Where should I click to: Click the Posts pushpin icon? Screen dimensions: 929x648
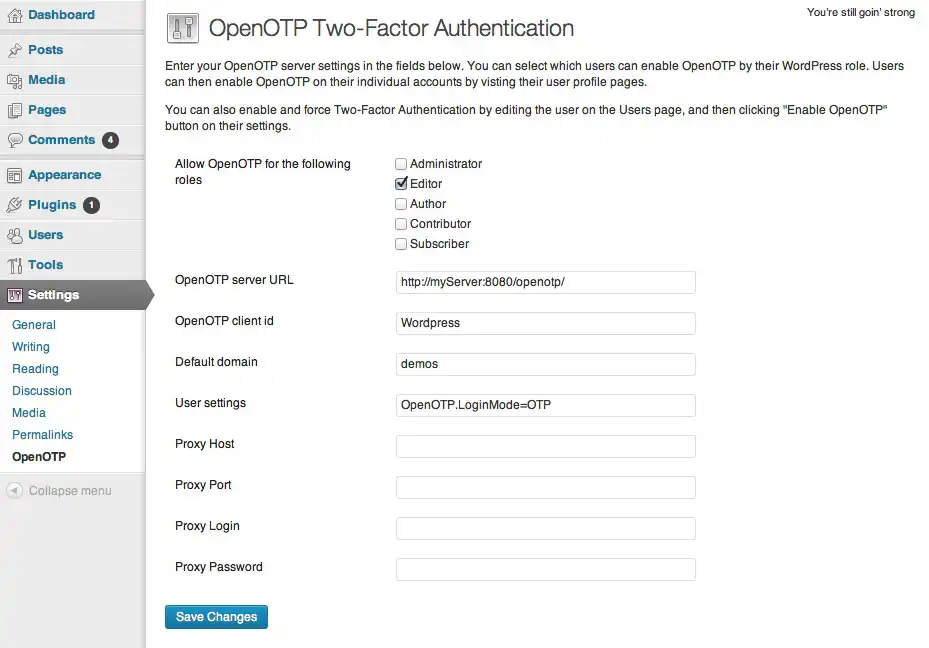15,50
